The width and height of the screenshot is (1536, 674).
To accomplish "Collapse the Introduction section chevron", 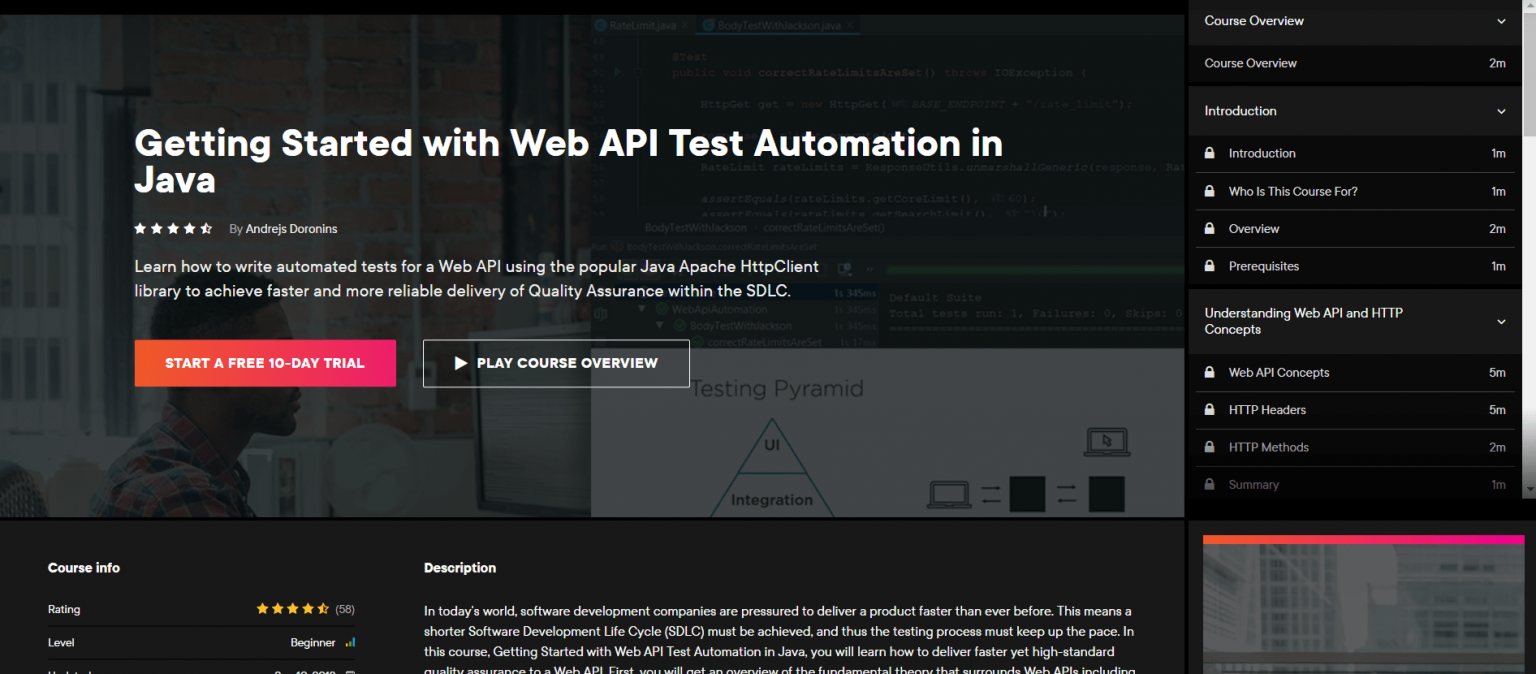I will pos(1501,111).
